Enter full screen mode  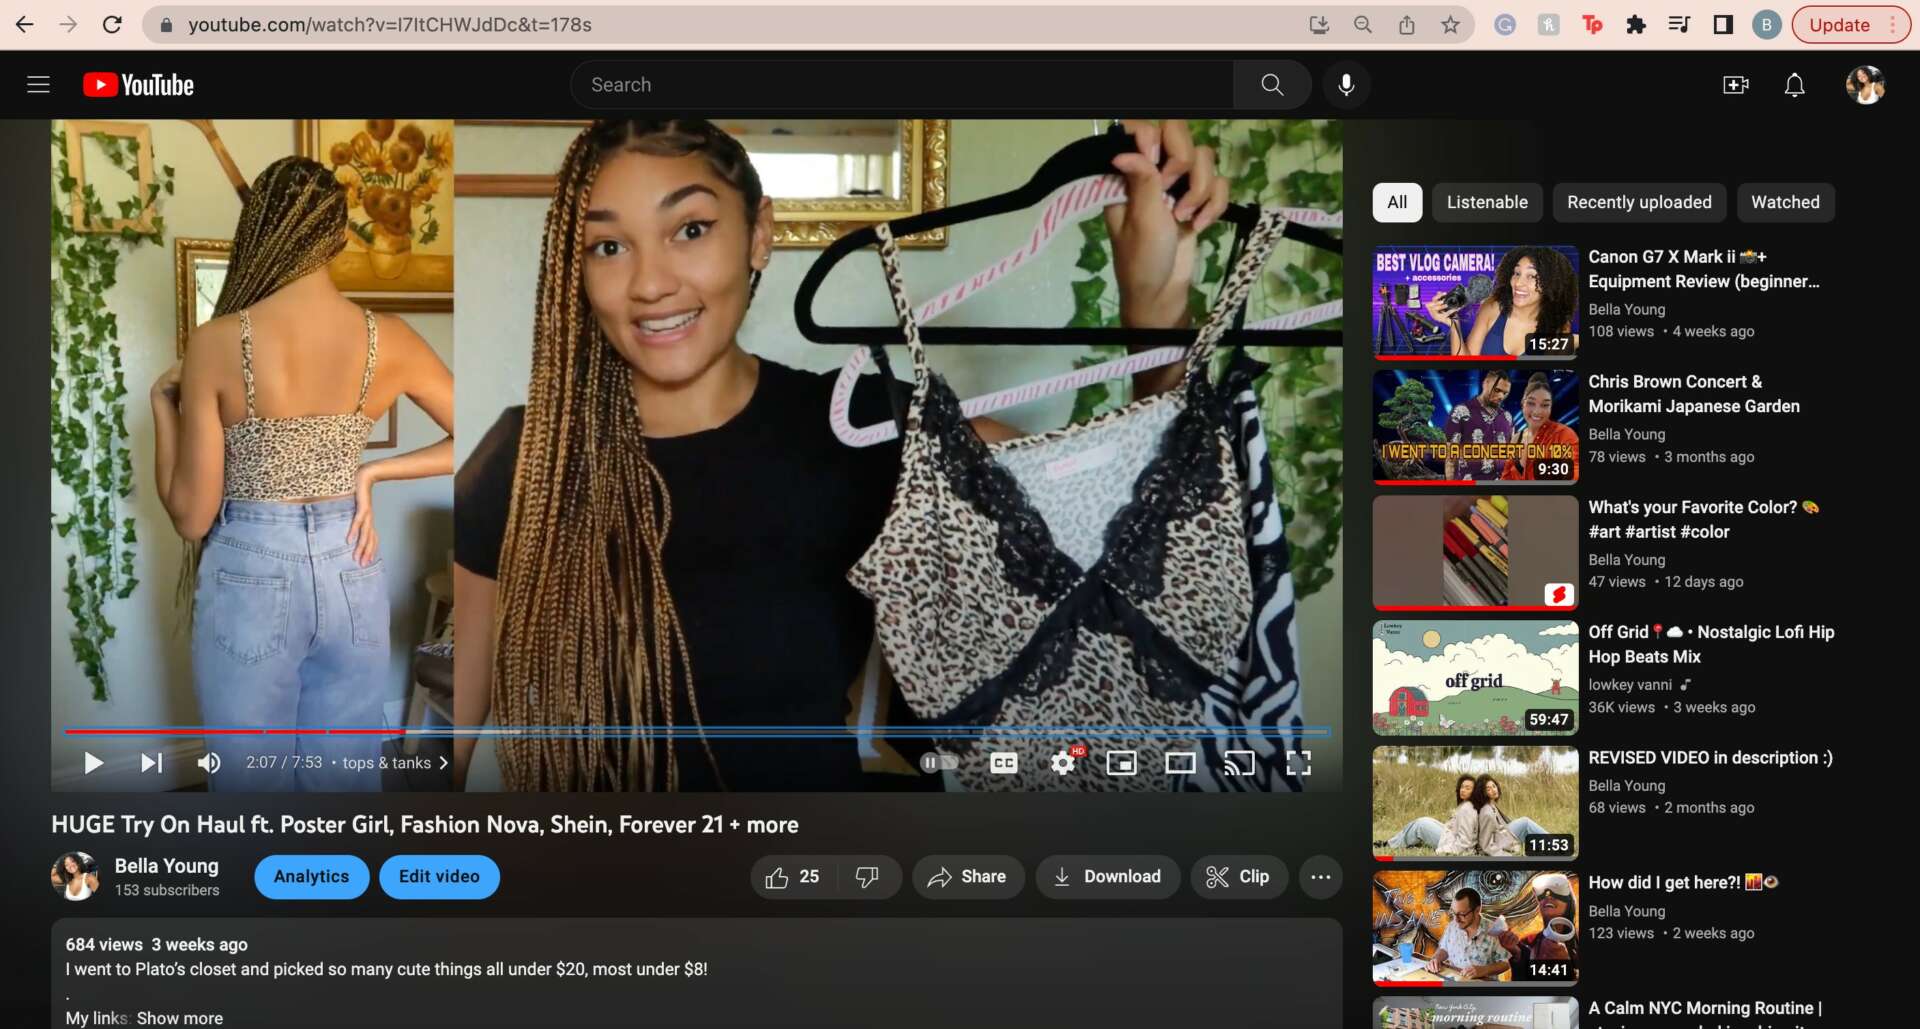click(1298, 763)
